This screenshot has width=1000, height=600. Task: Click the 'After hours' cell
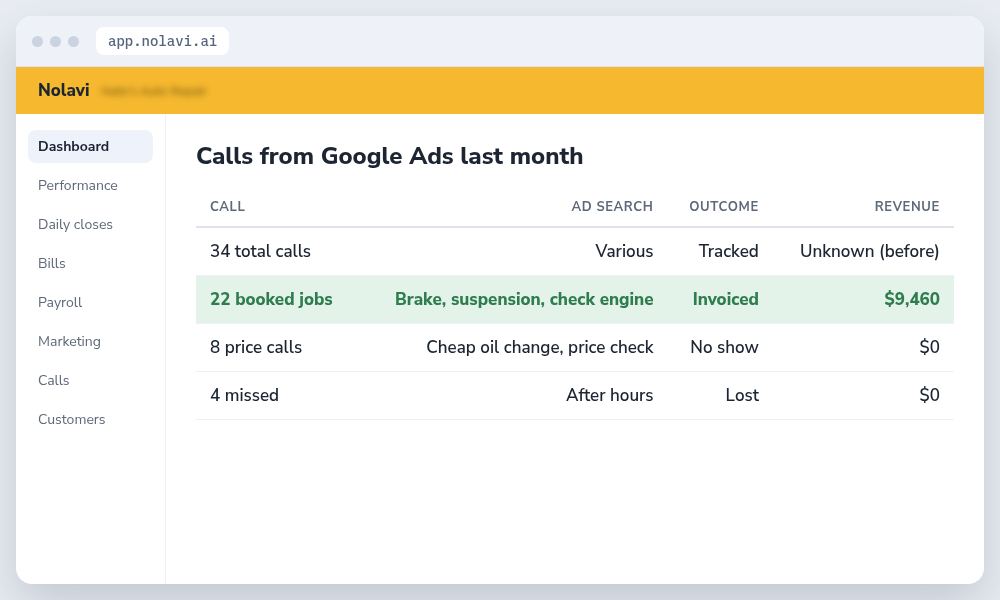(609, 395)
